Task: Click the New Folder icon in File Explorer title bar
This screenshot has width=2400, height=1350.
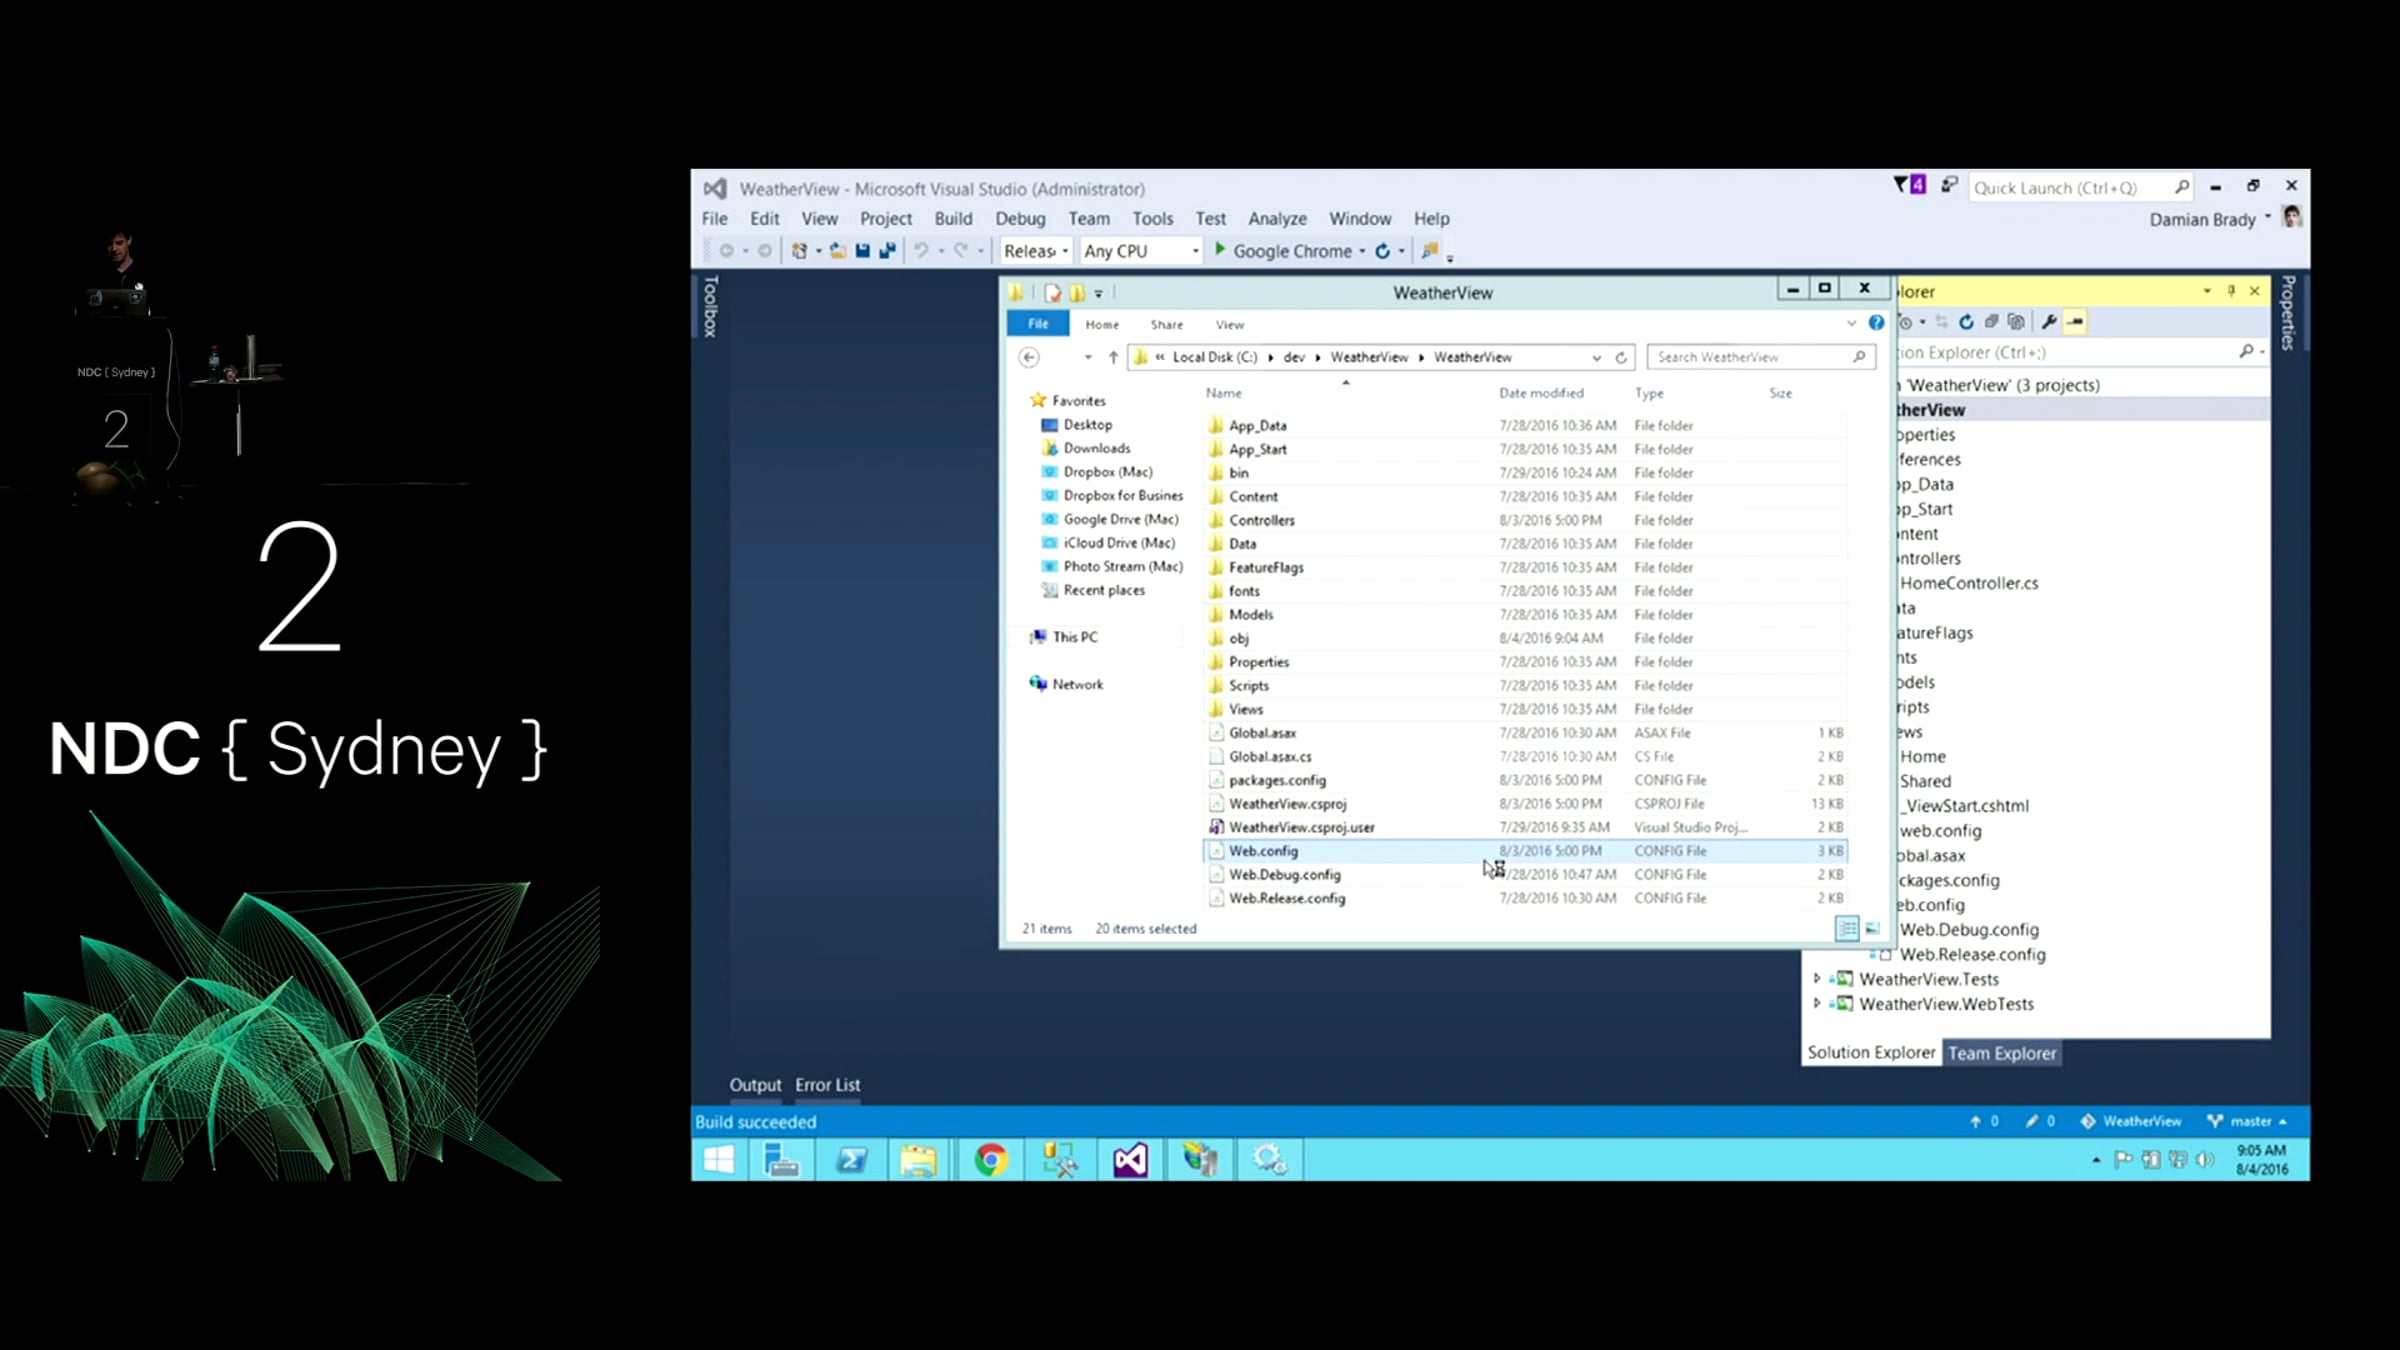Action: (1077, 293)
